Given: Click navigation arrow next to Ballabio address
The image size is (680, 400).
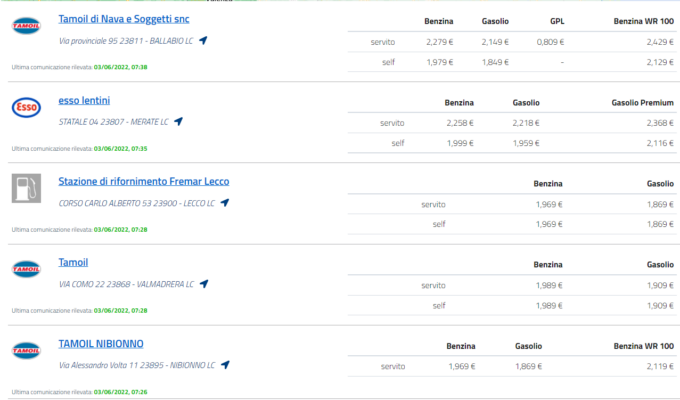Looking at the screenshot, I should click(x=203, y=41).
